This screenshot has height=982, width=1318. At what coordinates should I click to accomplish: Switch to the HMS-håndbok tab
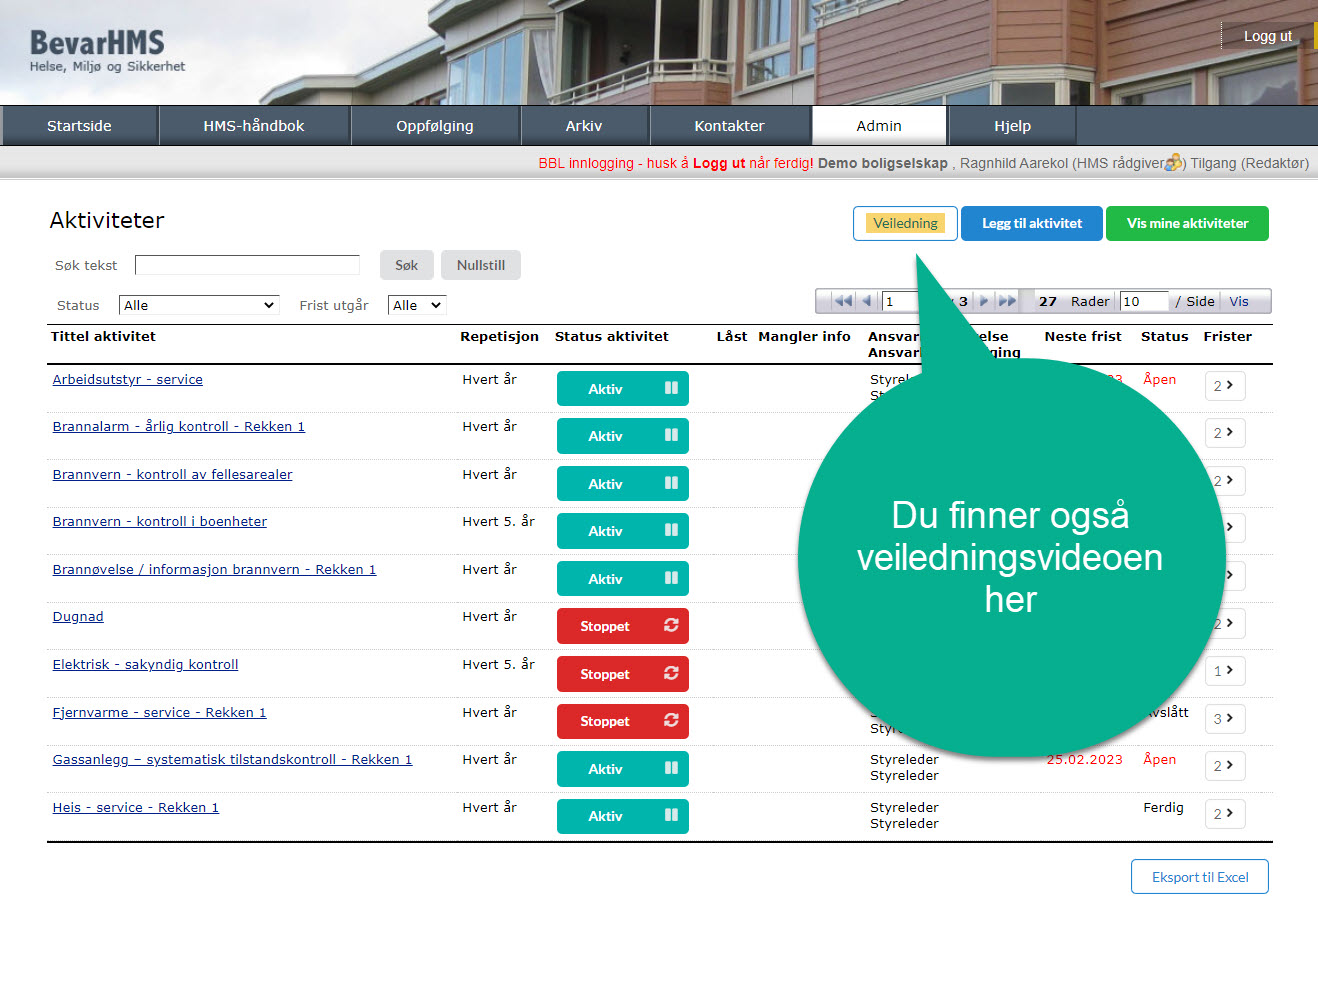(254, 126)
